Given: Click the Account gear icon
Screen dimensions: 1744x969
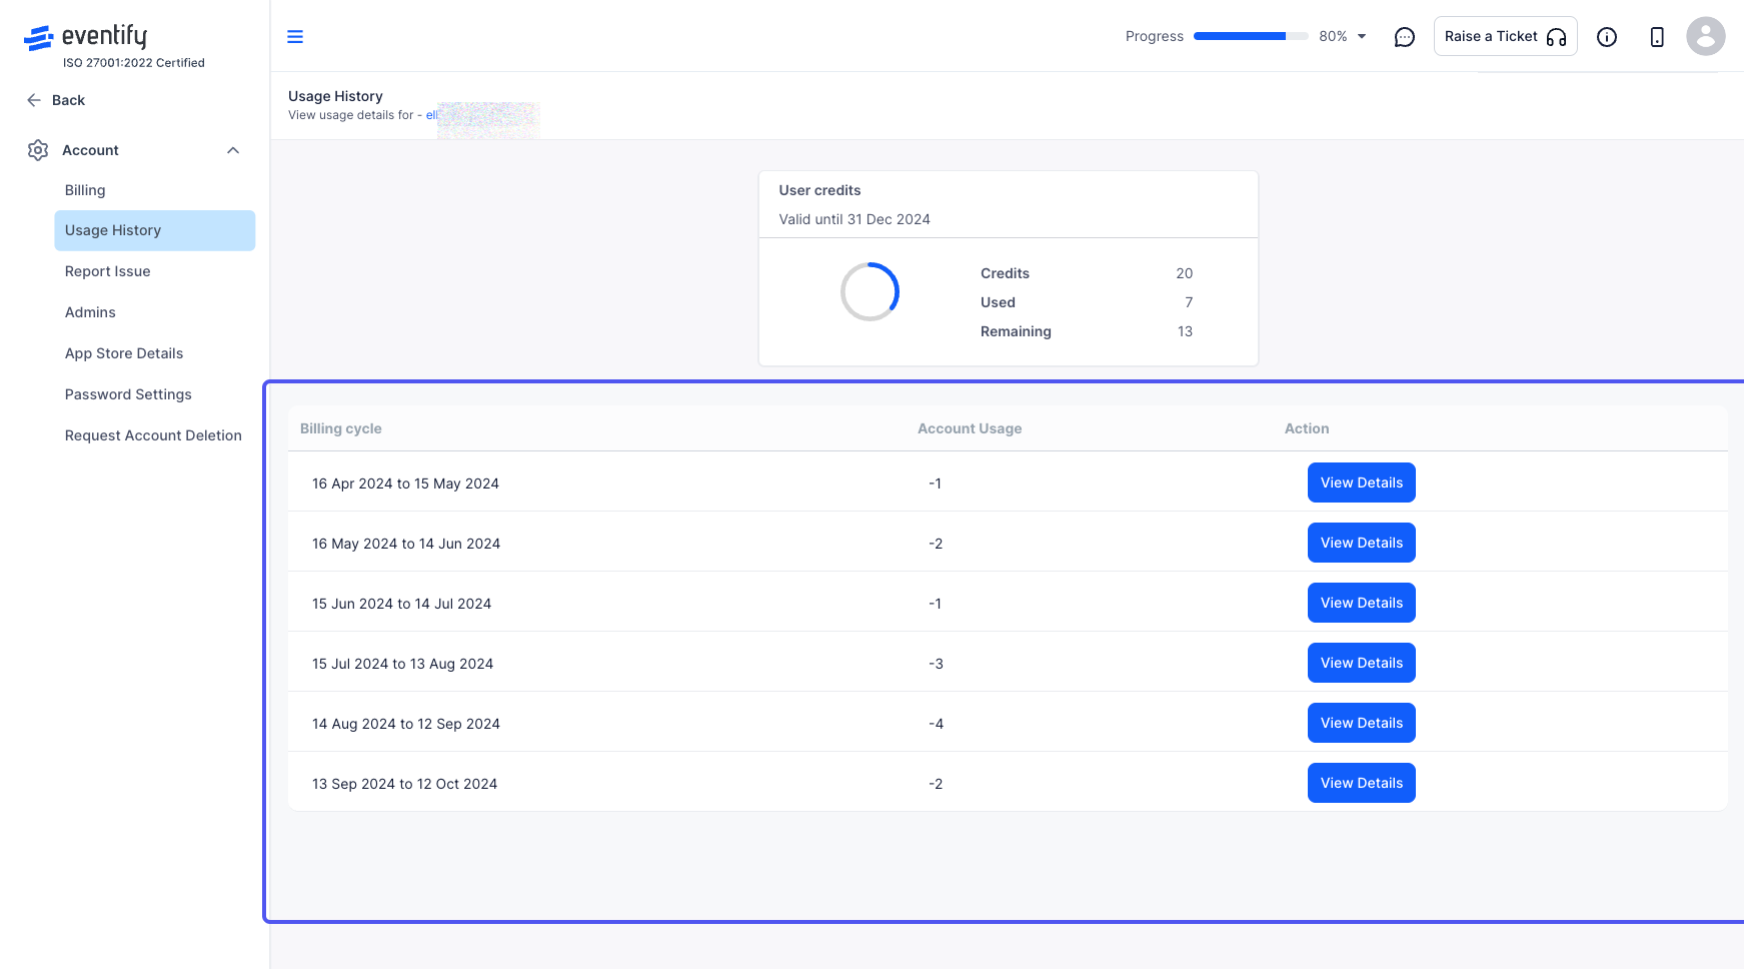Looking at the screenshot, I should (x=38, y=150).
